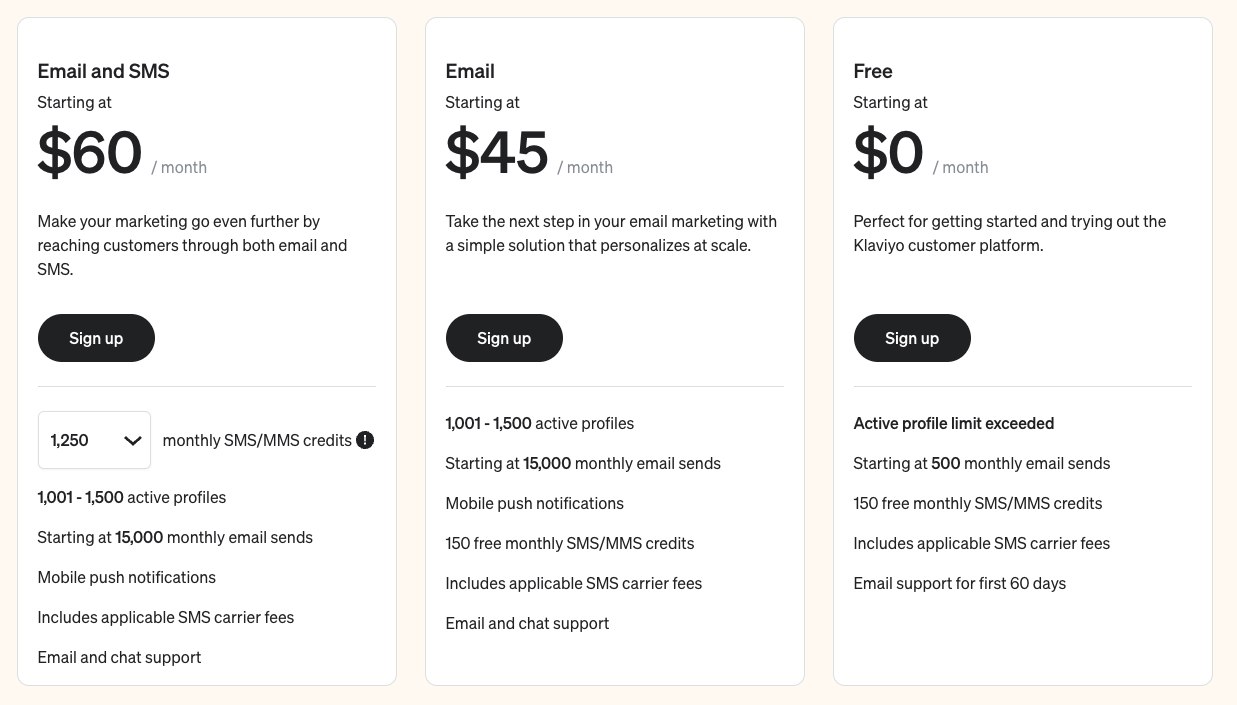Click "Includes applicable SMS carrier fees" in Free plan

pyautogui.click(x=982, y=543)
